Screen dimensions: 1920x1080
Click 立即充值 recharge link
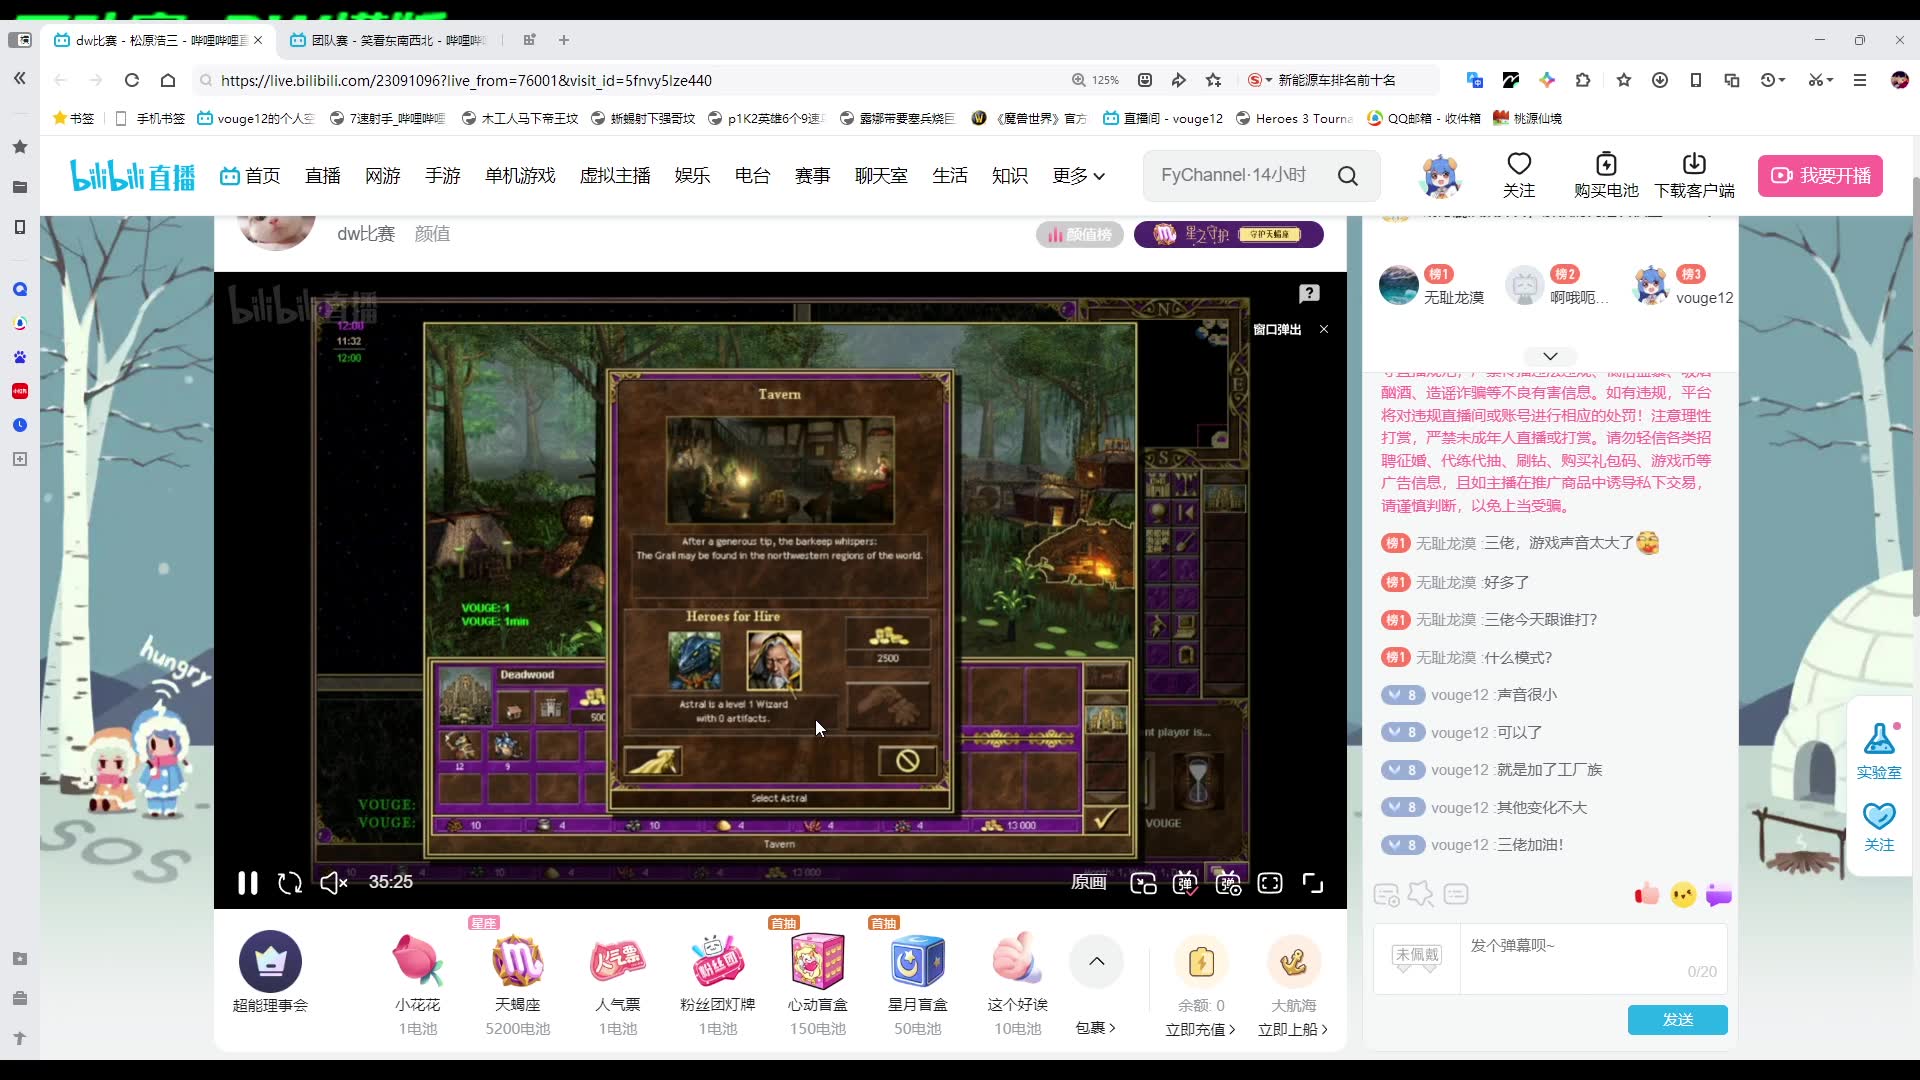click(1200, 1029)
